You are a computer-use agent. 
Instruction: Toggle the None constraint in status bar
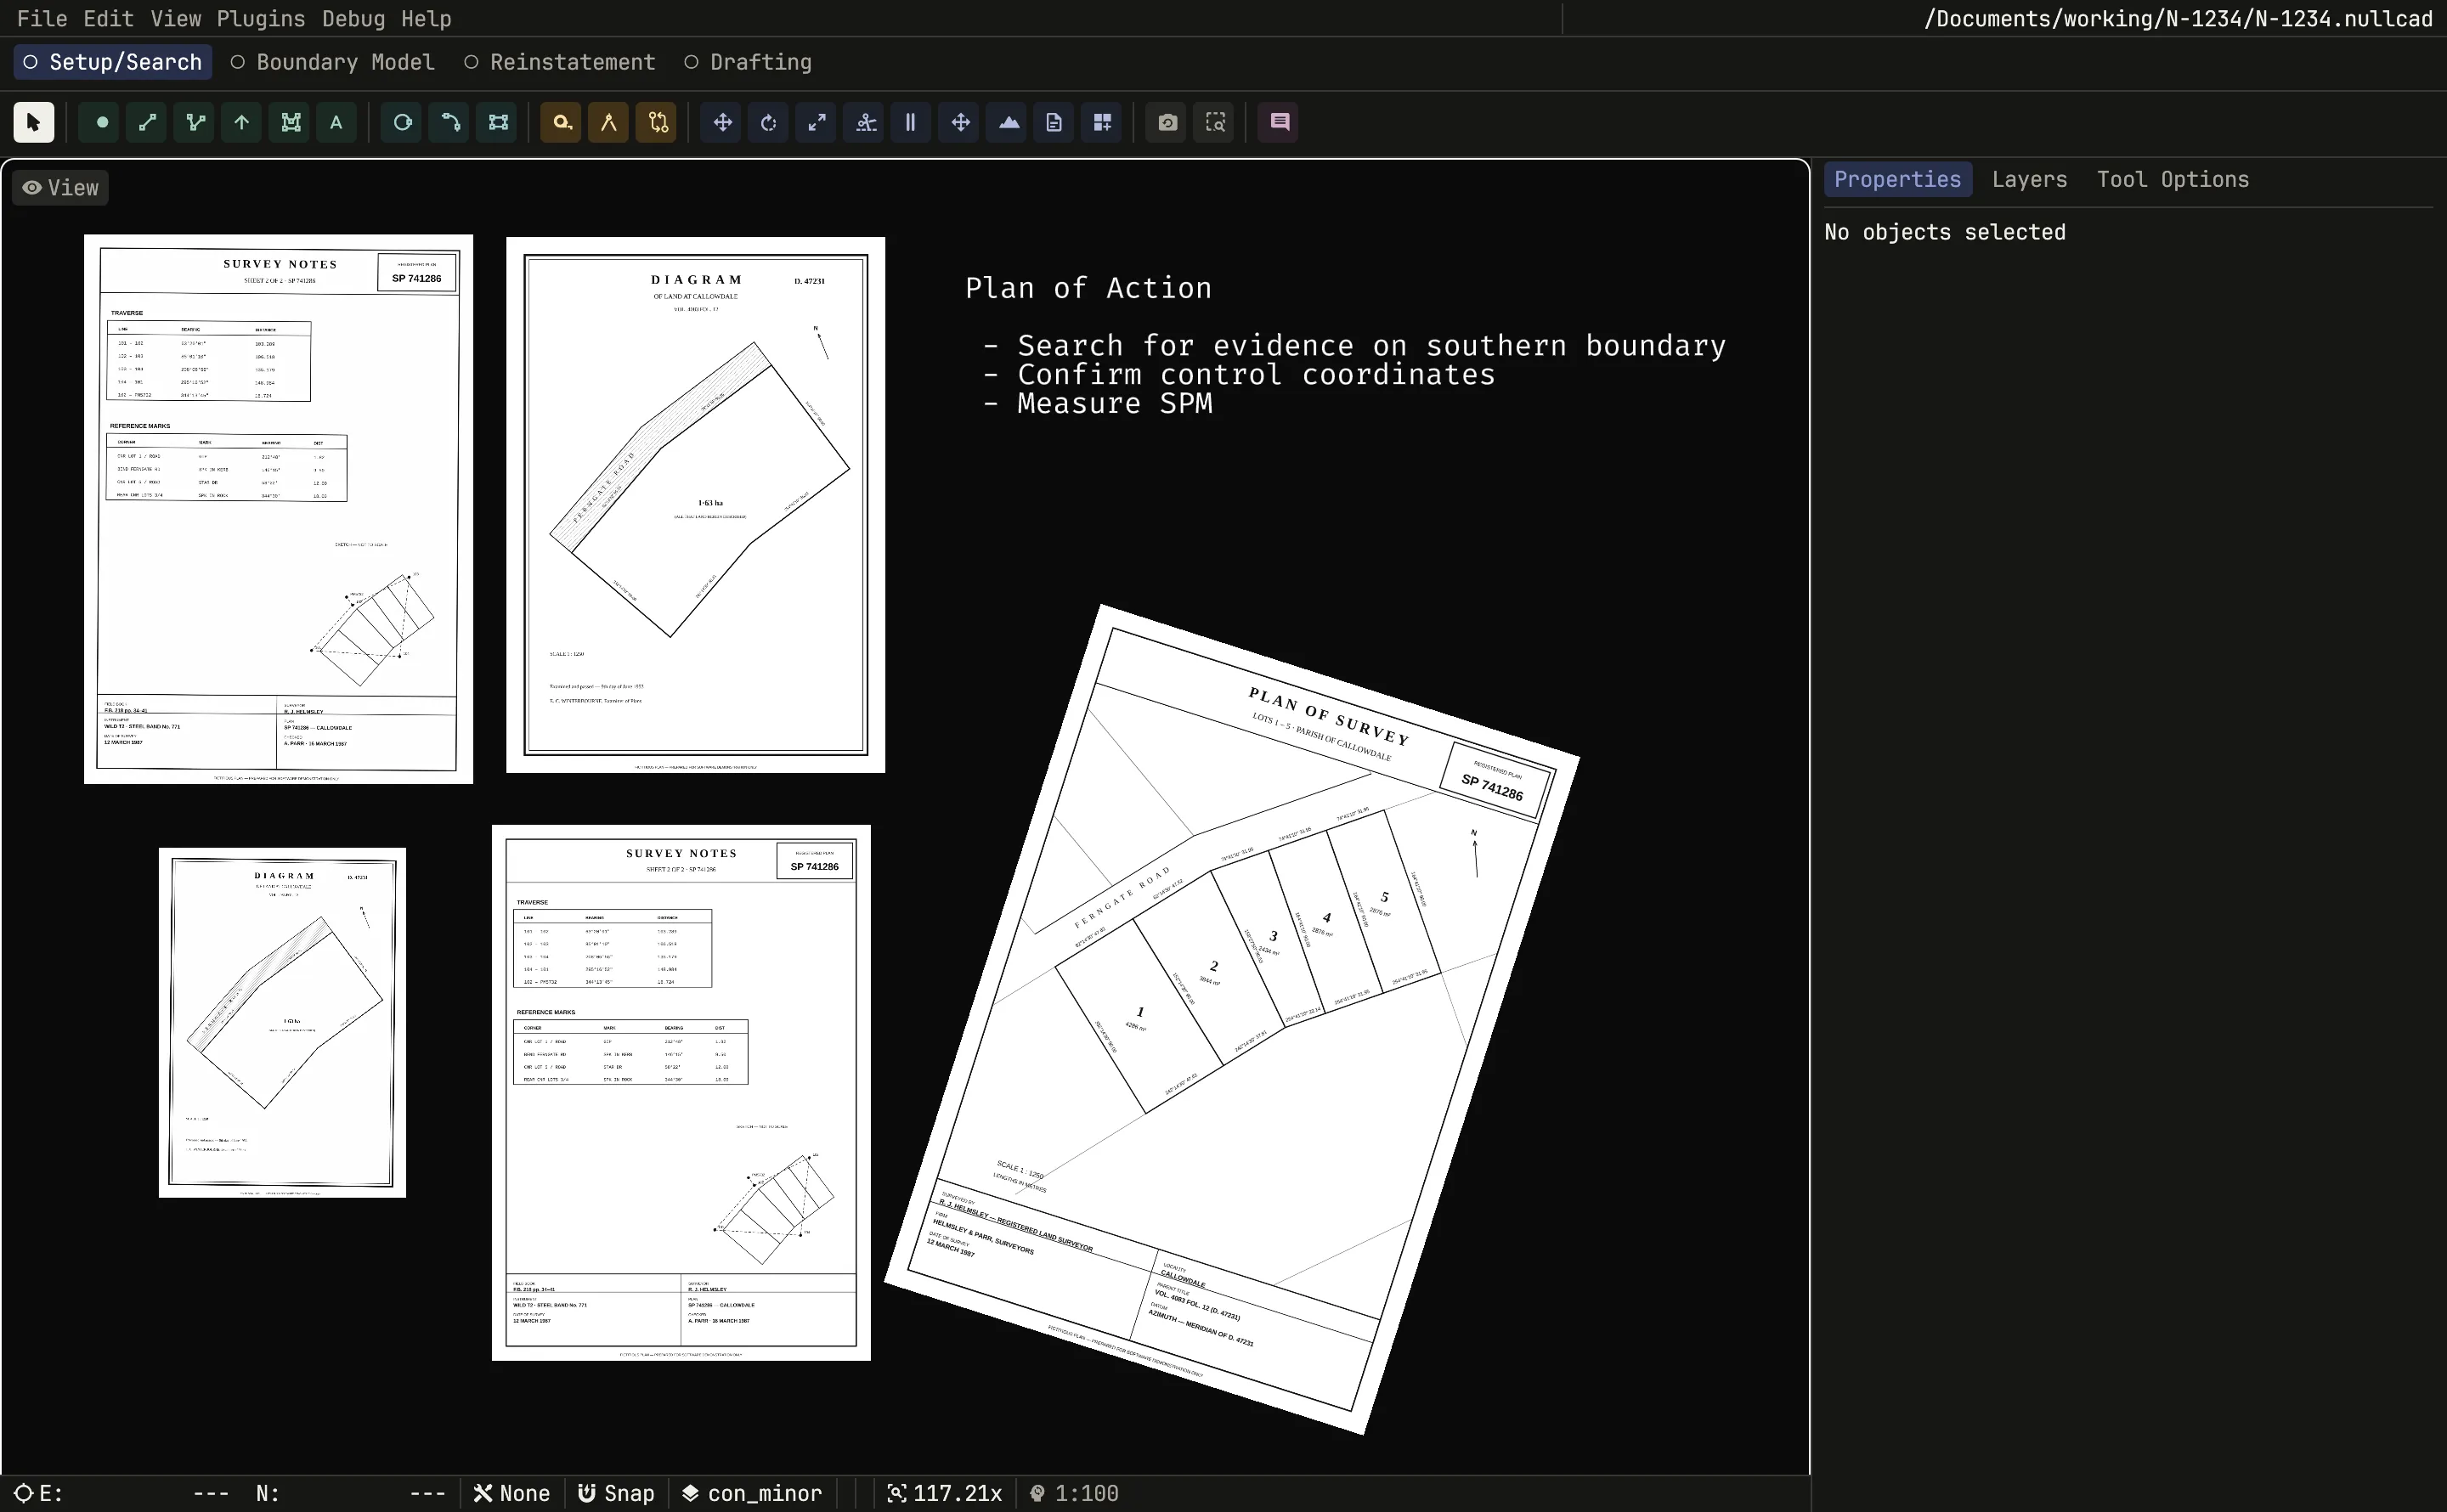(512, 1493)
